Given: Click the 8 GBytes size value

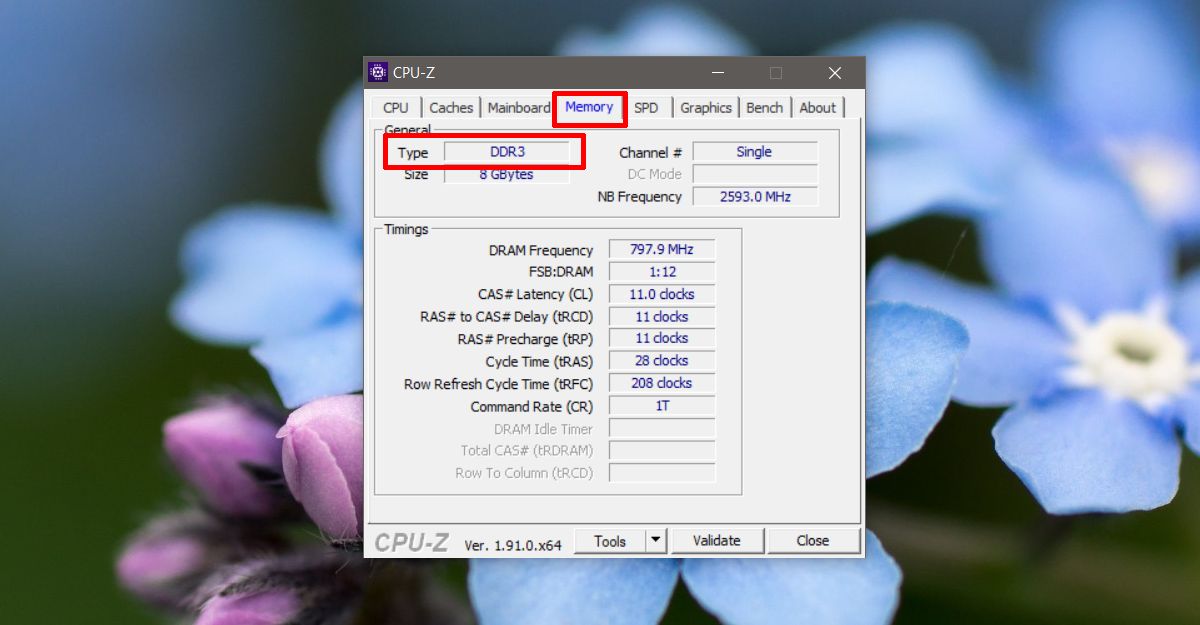Looking at the screenshot, I should pyautogui.click(x=507, y=174).
